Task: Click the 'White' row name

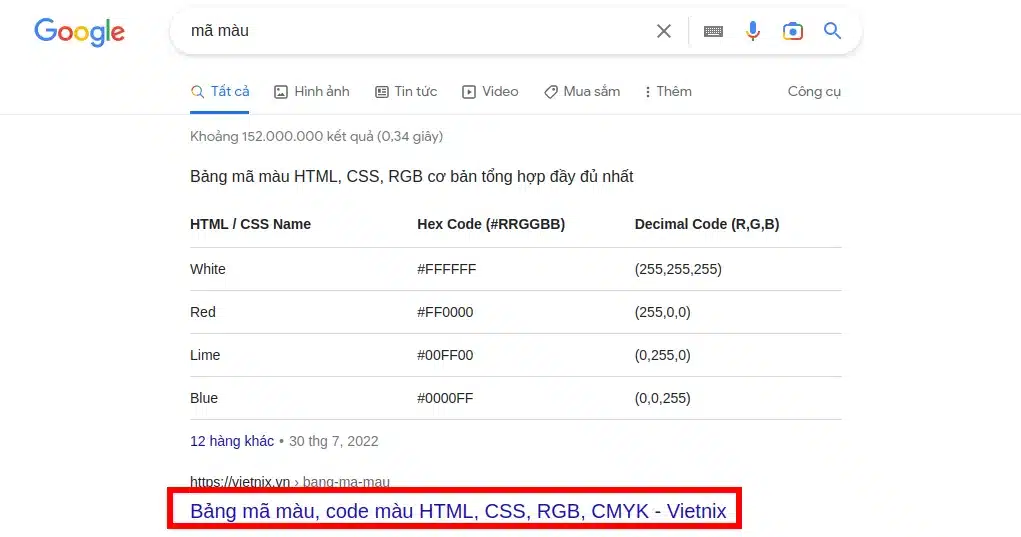Action: 208,269
